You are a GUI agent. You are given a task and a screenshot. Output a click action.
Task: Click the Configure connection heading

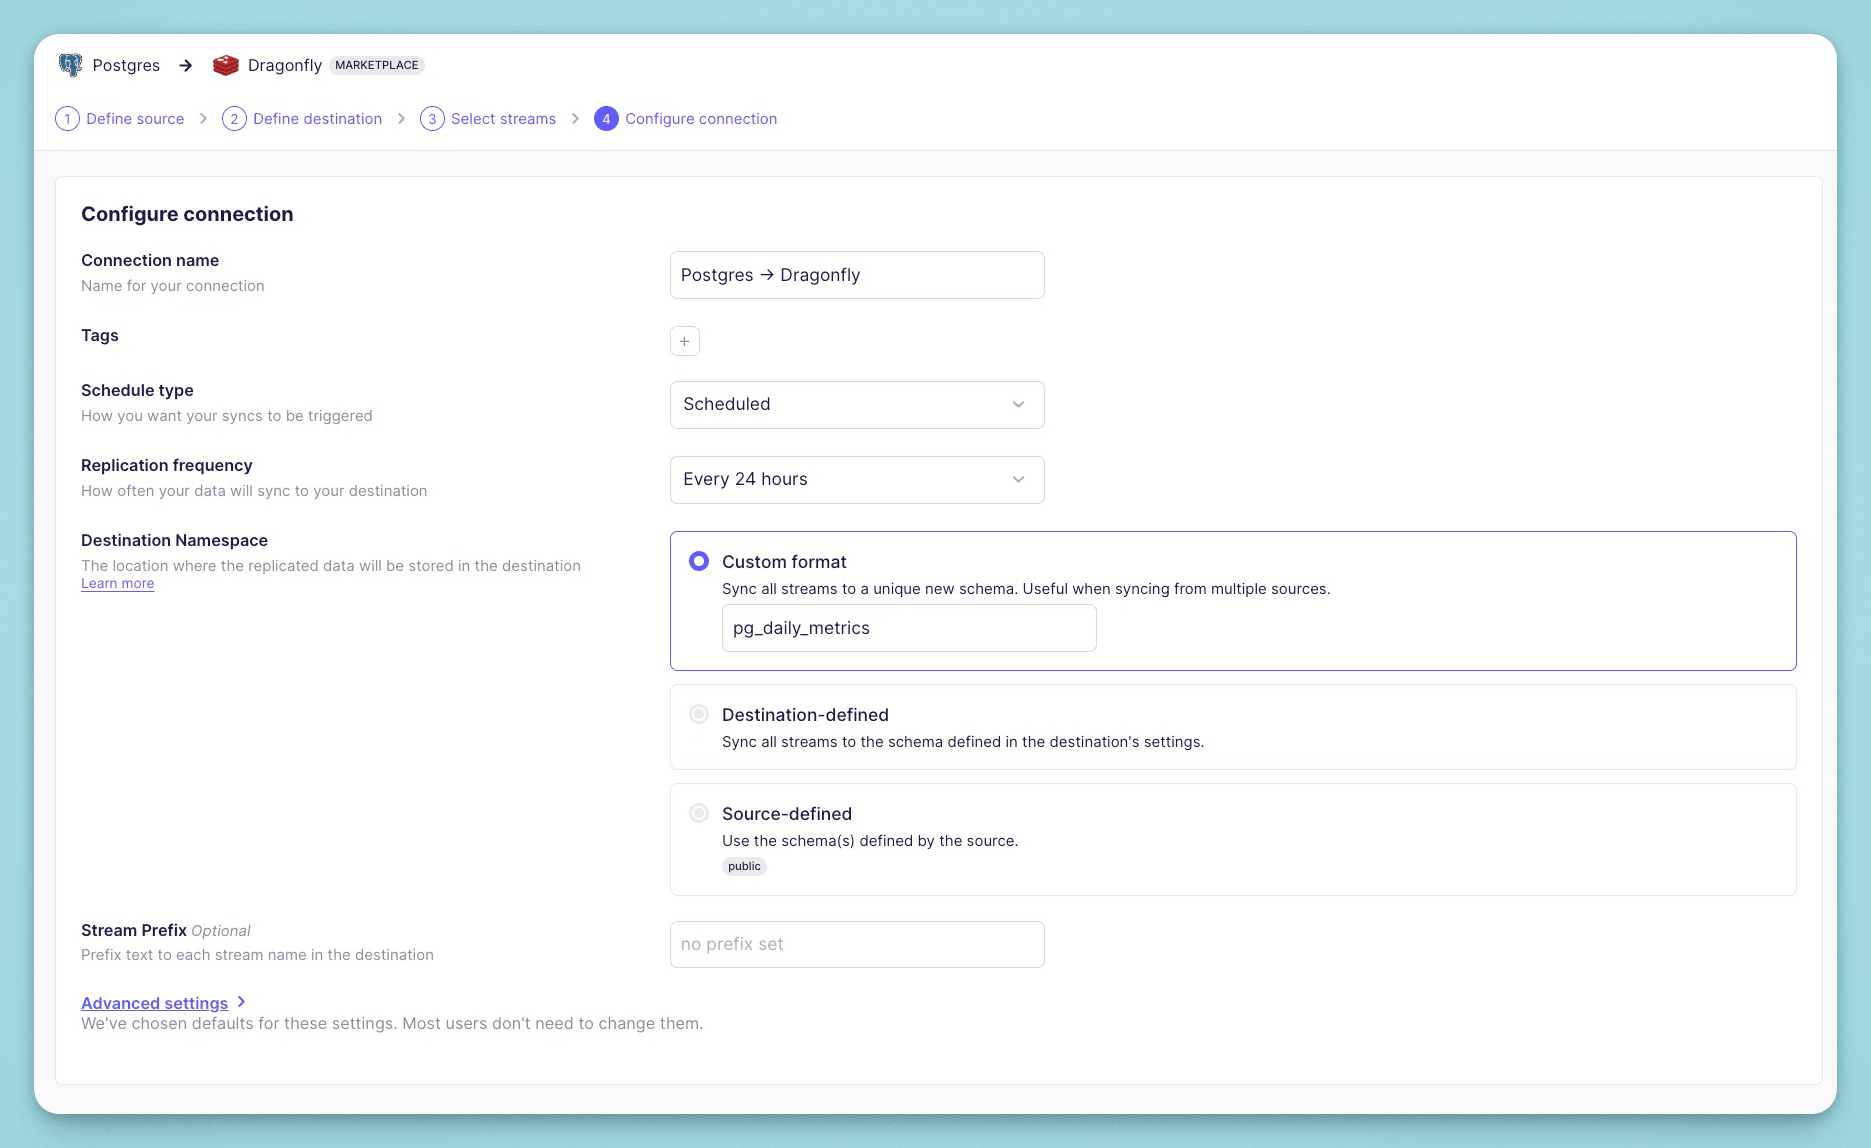pos(187,214)
